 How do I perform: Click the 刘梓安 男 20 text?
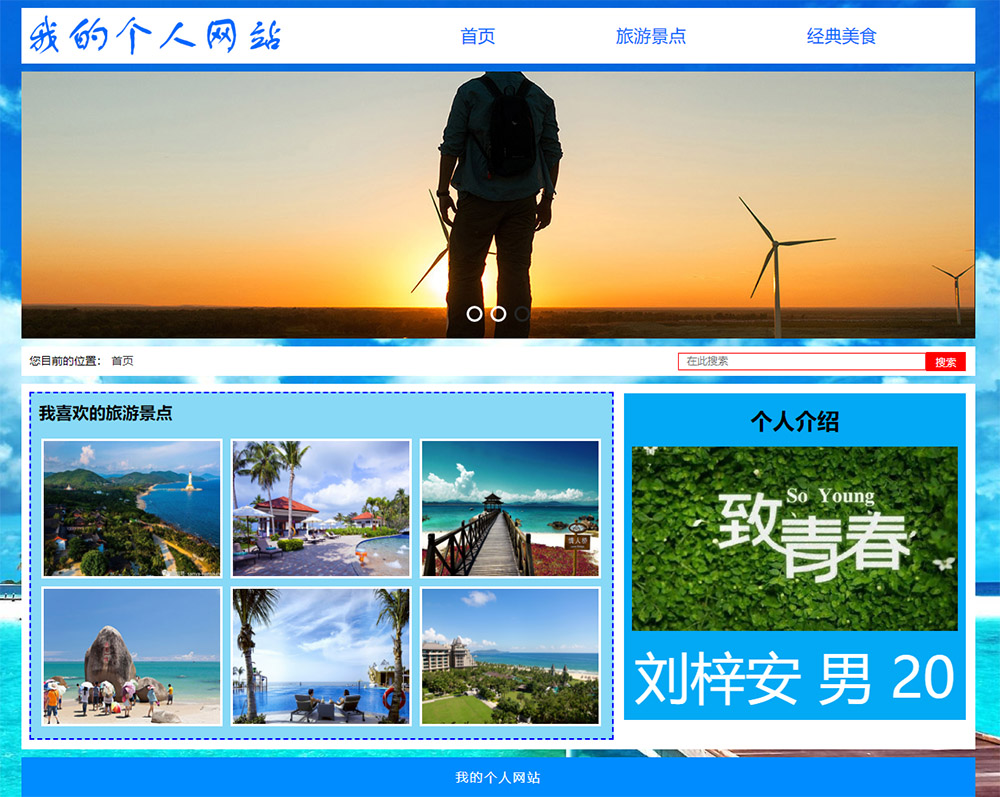795,678
